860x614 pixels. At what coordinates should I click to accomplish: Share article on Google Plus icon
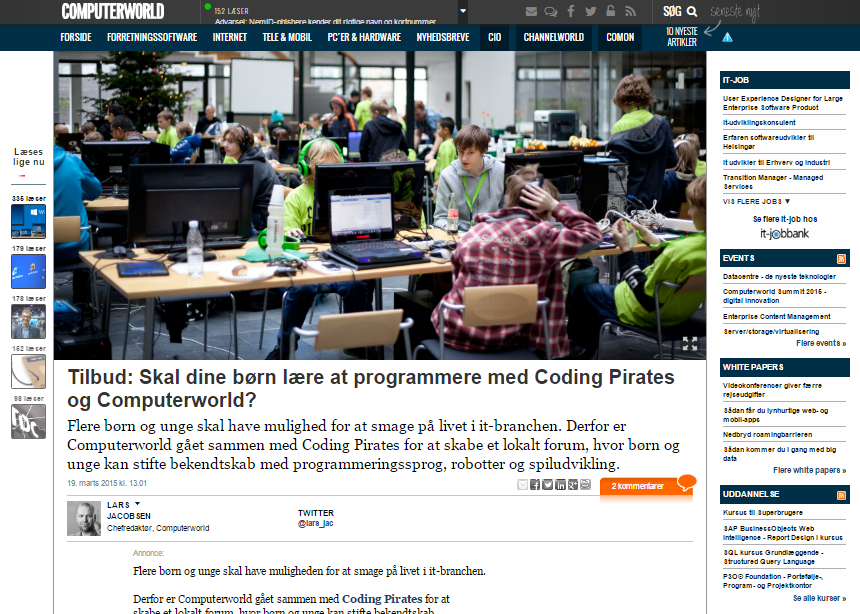pyautogui.click(x=573, y=485)
